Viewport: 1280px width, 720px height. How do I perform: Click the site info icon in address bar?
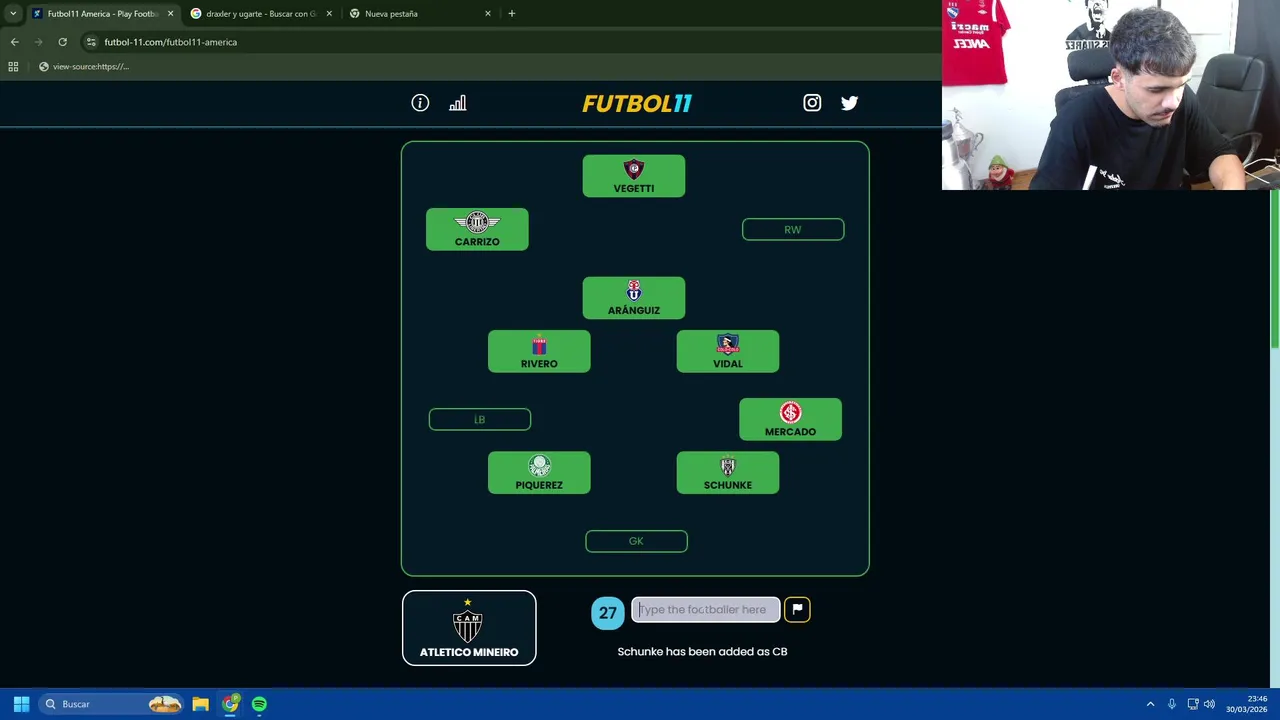click(x=91, y=42)
